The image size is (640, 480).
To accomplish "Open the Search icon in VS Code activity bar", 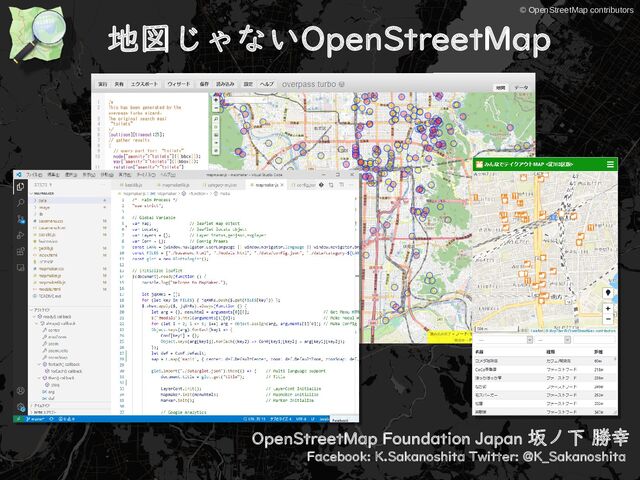I will point(20,203).
